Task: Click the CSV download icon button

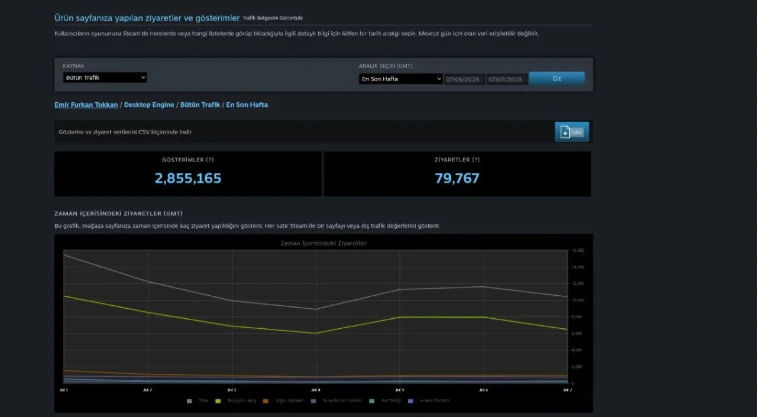Action: tap(571, 132)
